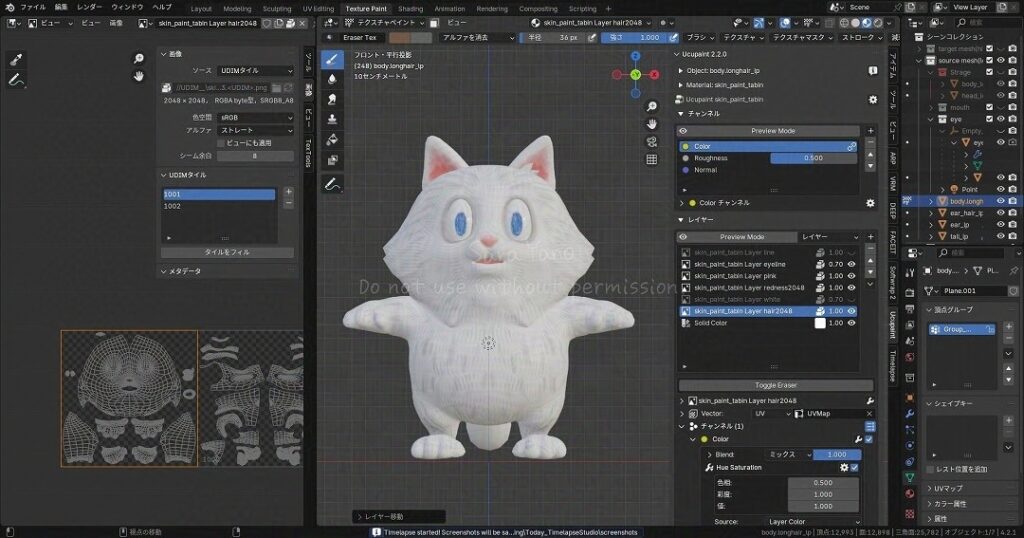The height and width of the screenshot is (538, 1024).
Task: Switch to the Shading workspace tab
Action: (x=410, y=8)
